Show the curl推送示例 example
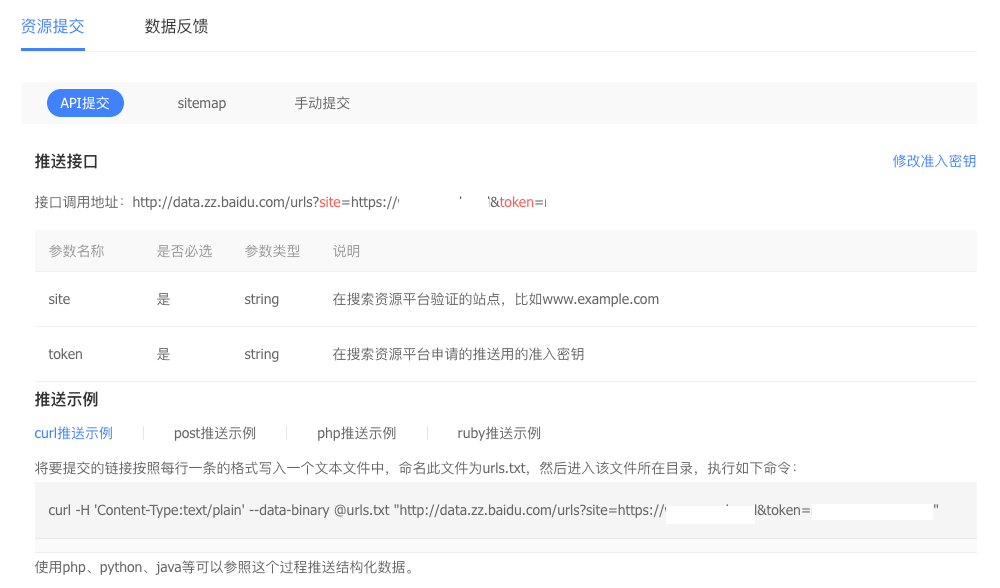 pyautogui.click(x=74, y=433)
